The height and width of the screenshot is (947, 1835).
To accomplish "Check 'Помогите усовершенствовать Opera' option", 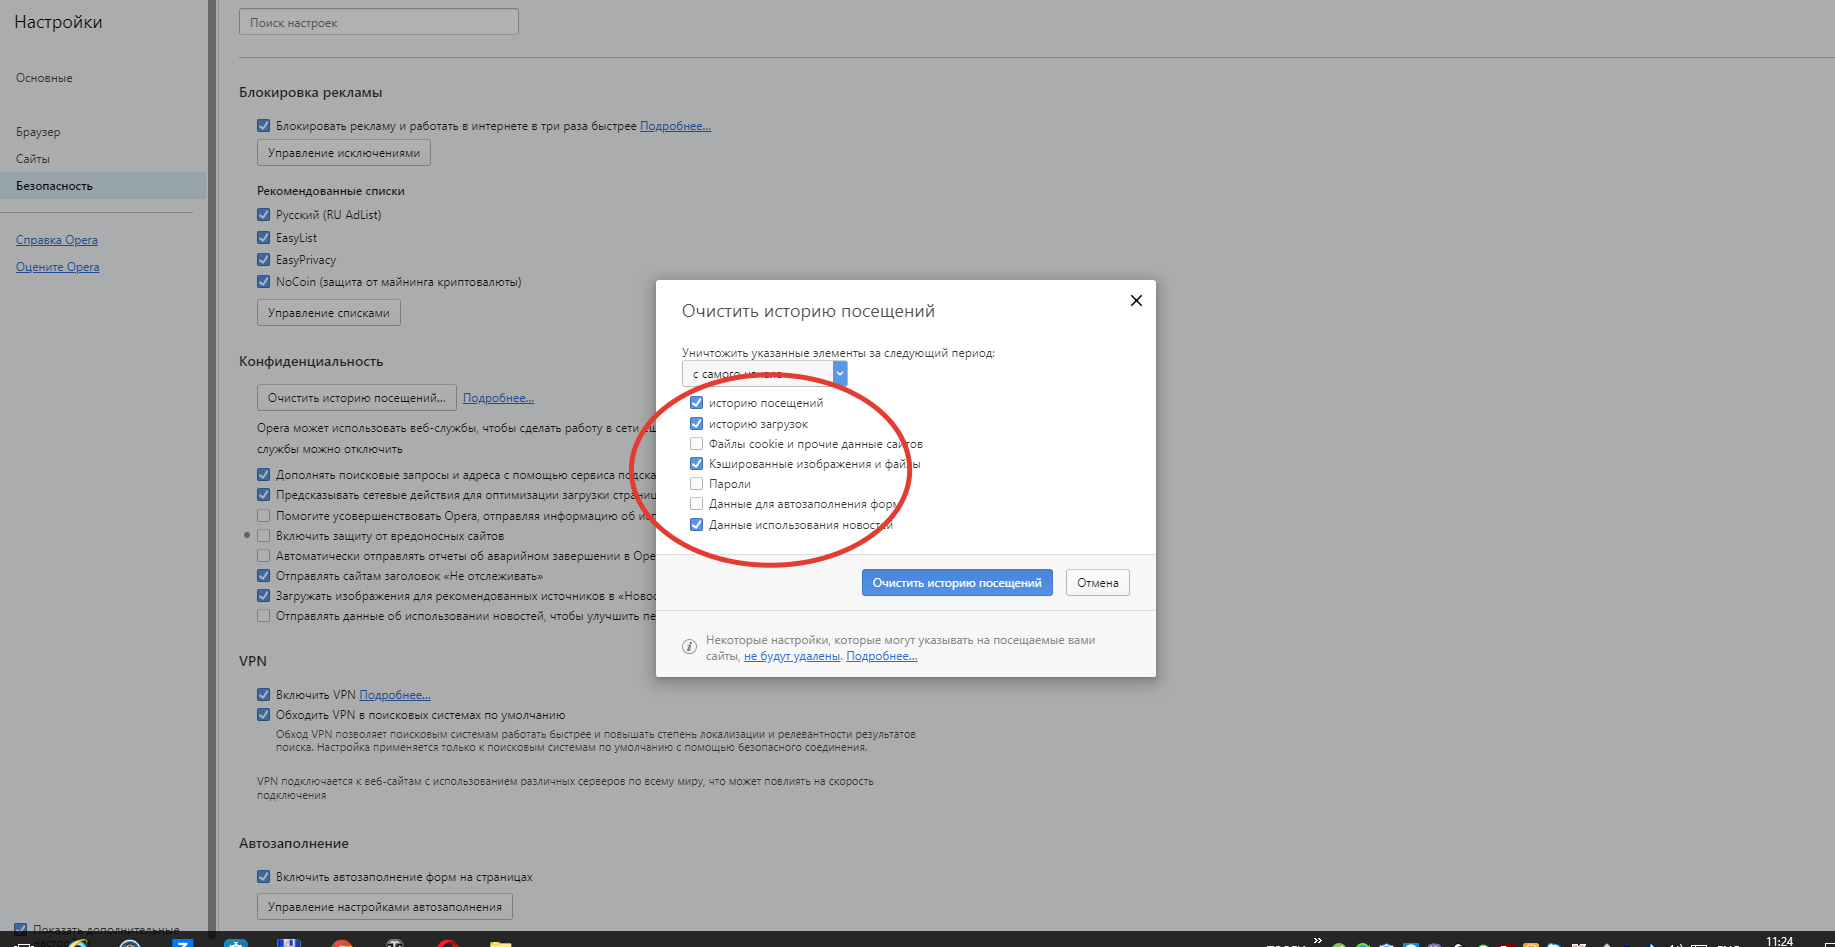I will tap(264, 516).
